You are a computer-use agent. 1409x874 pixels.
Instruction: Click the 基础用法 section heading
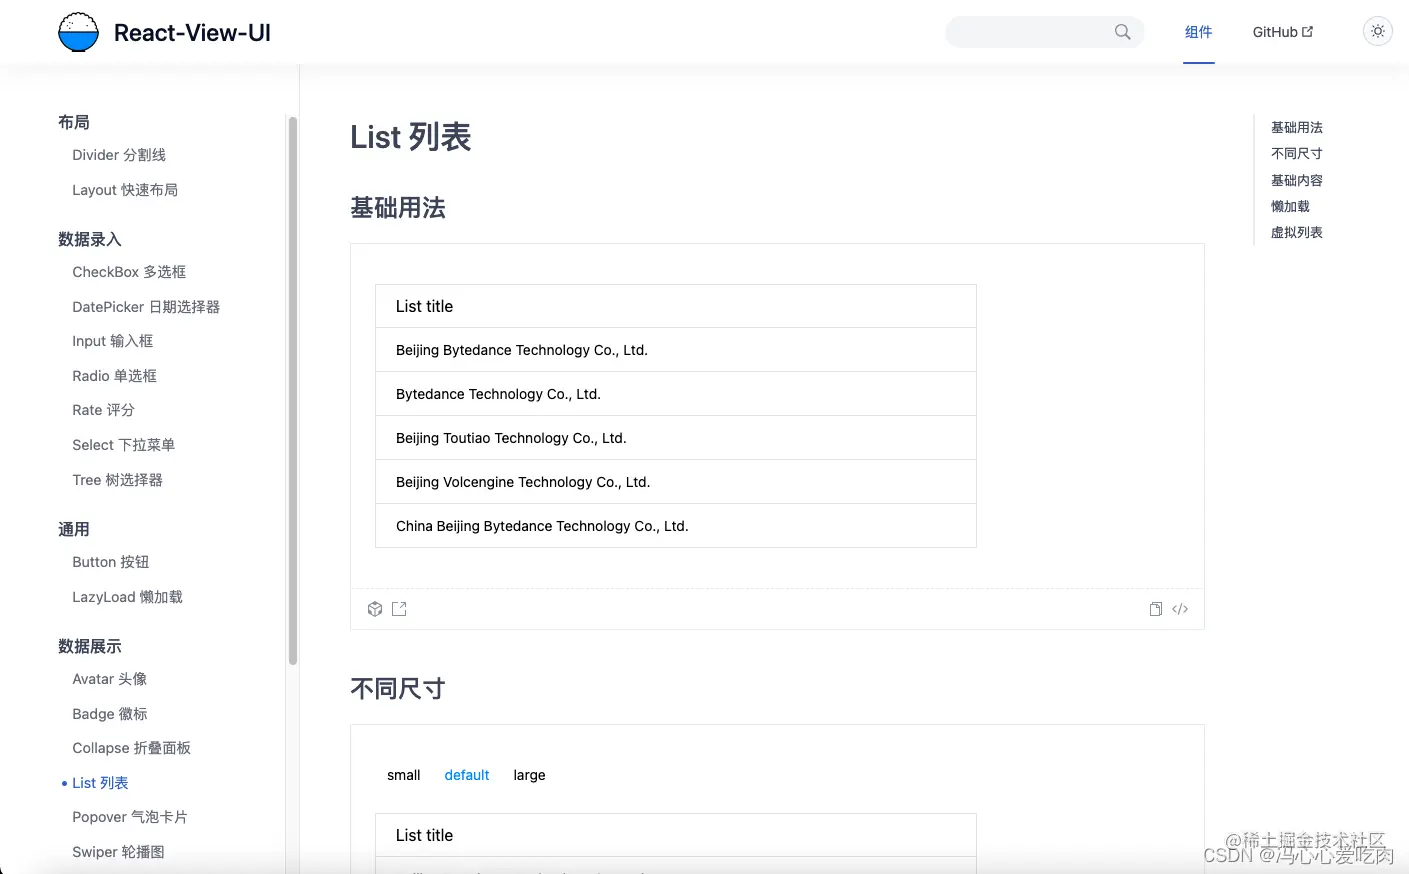tap(398, 207)
